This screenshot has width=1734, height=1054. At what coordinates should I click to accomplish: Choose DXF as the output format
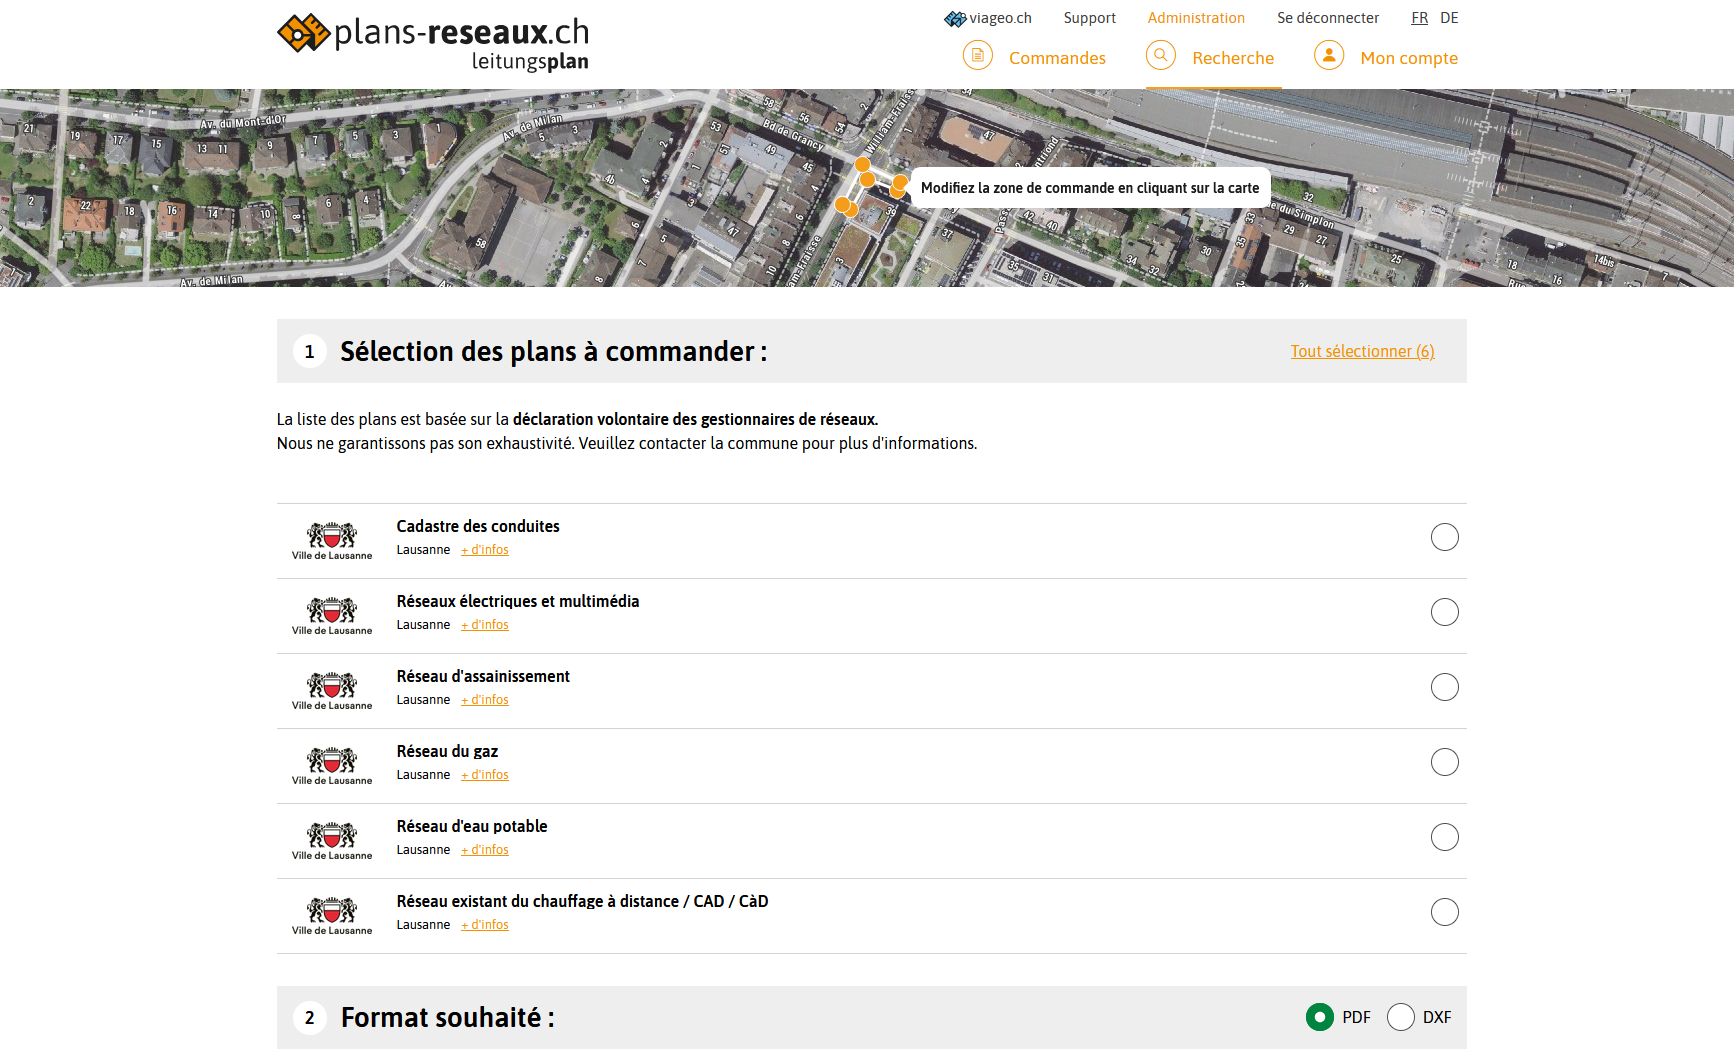pos(1401,1017)
